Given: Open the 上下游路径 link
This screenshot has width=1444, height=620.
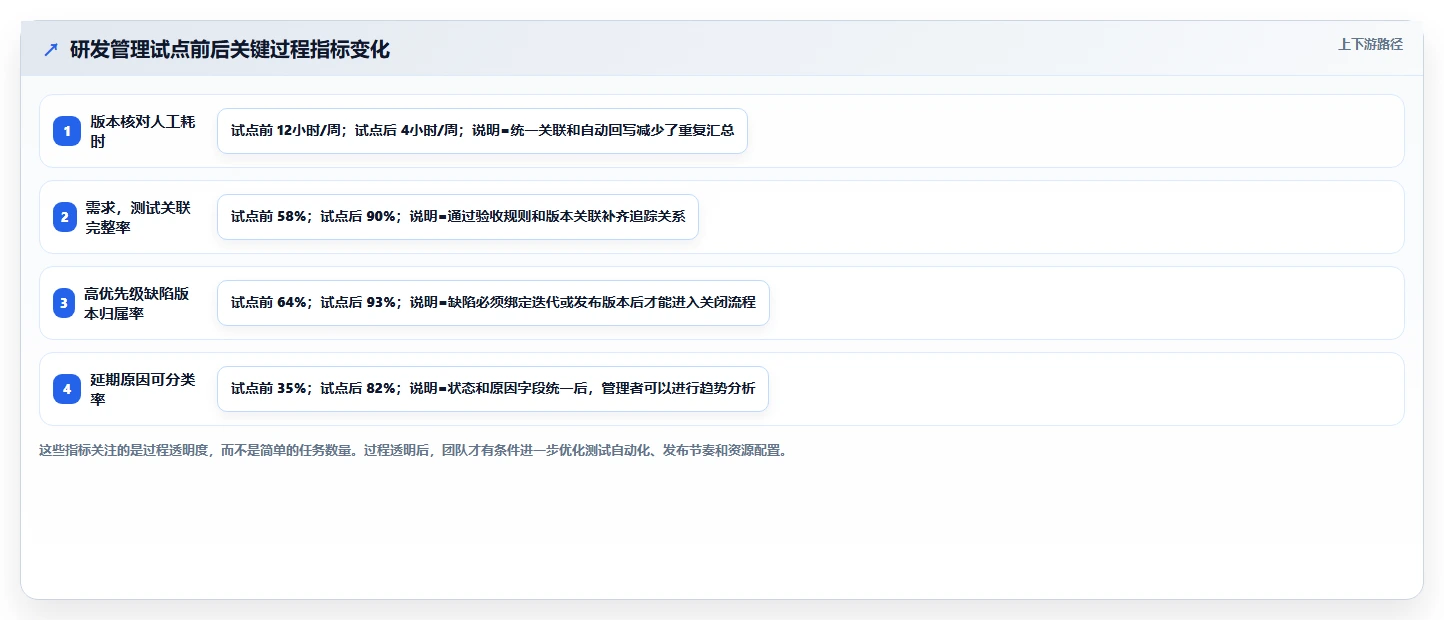Looking at the screenshot, I should pyautogui.click(x=1371, y=44).
